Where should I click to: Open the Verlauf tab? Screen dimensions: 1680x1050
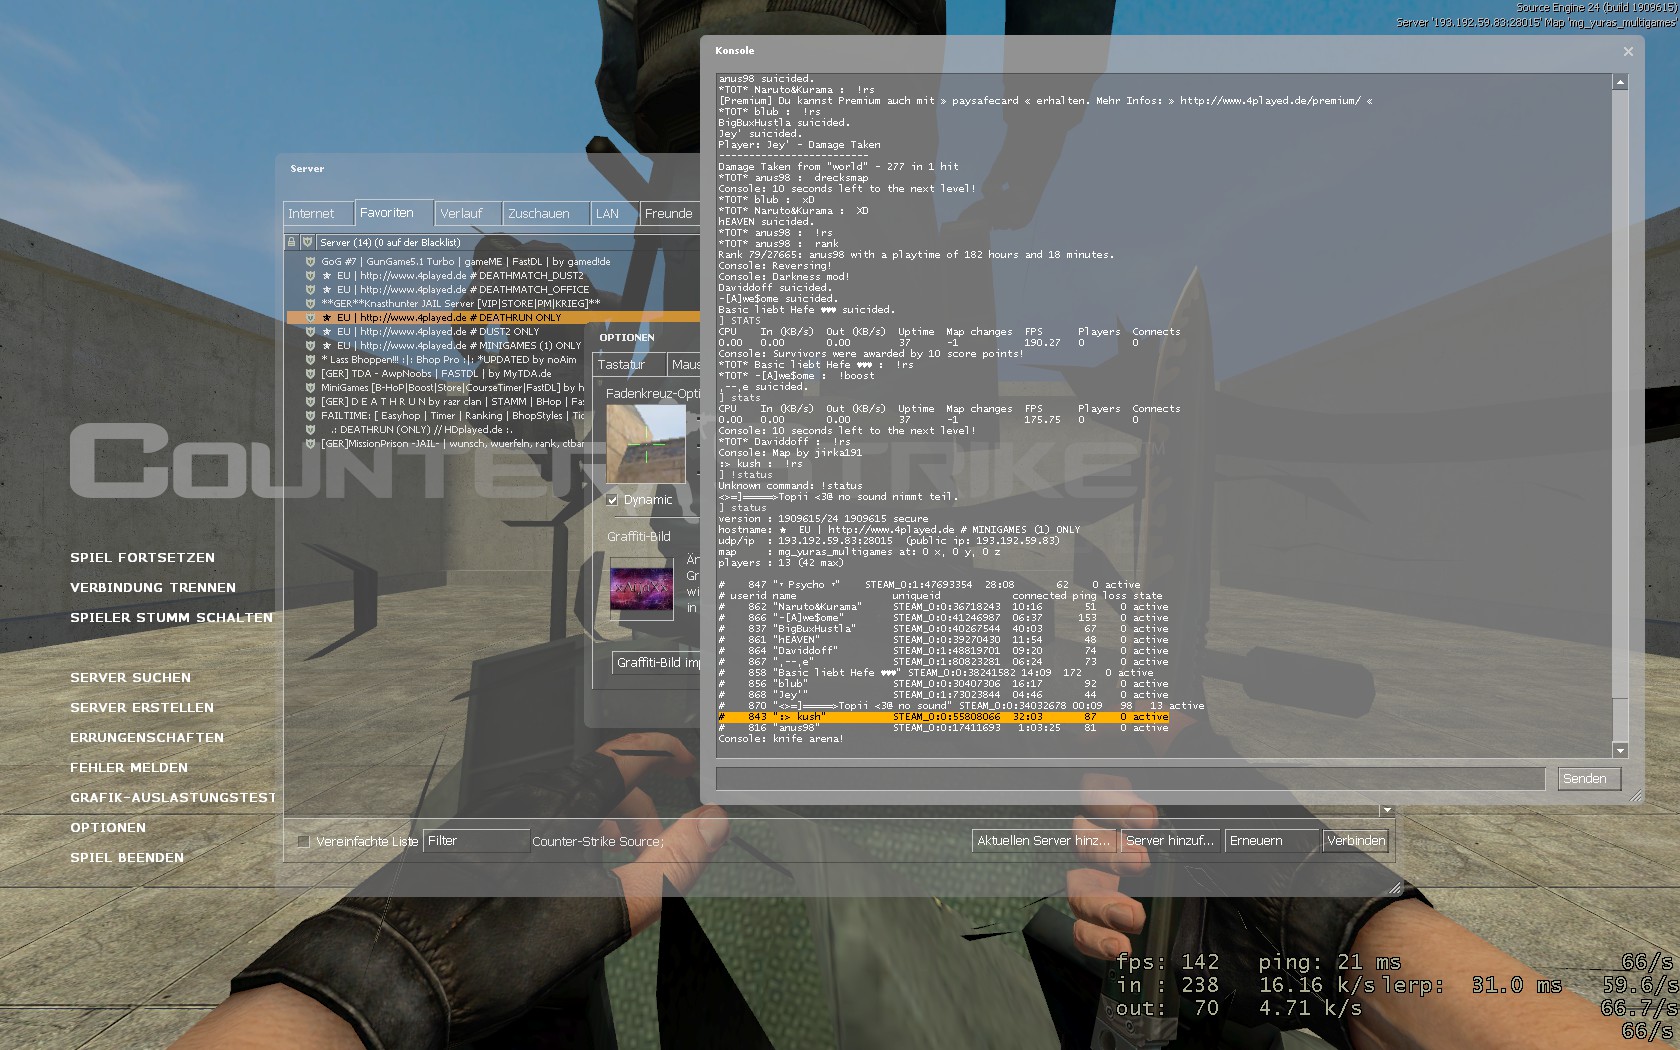pyautogui.click(x=468, y=214)
